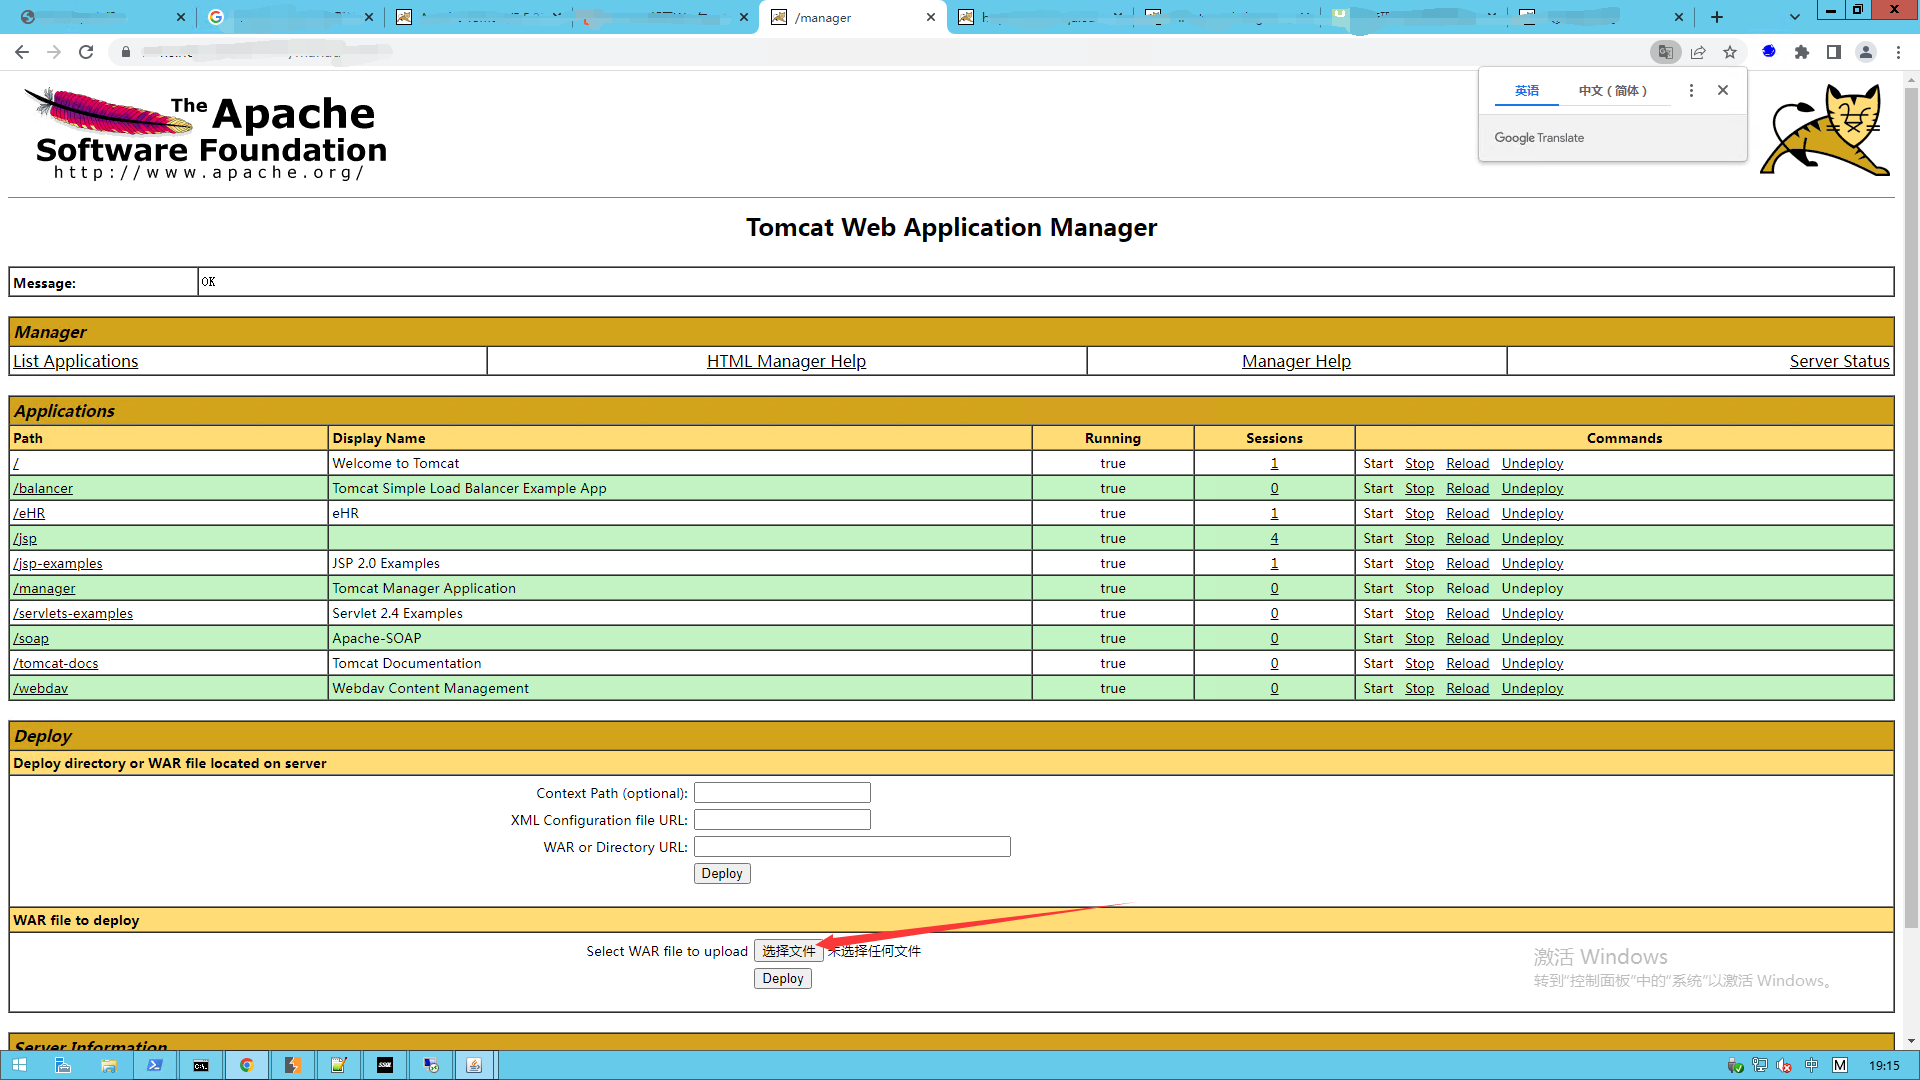
Task: Click the share page icon
Action: coord(1698,52)
